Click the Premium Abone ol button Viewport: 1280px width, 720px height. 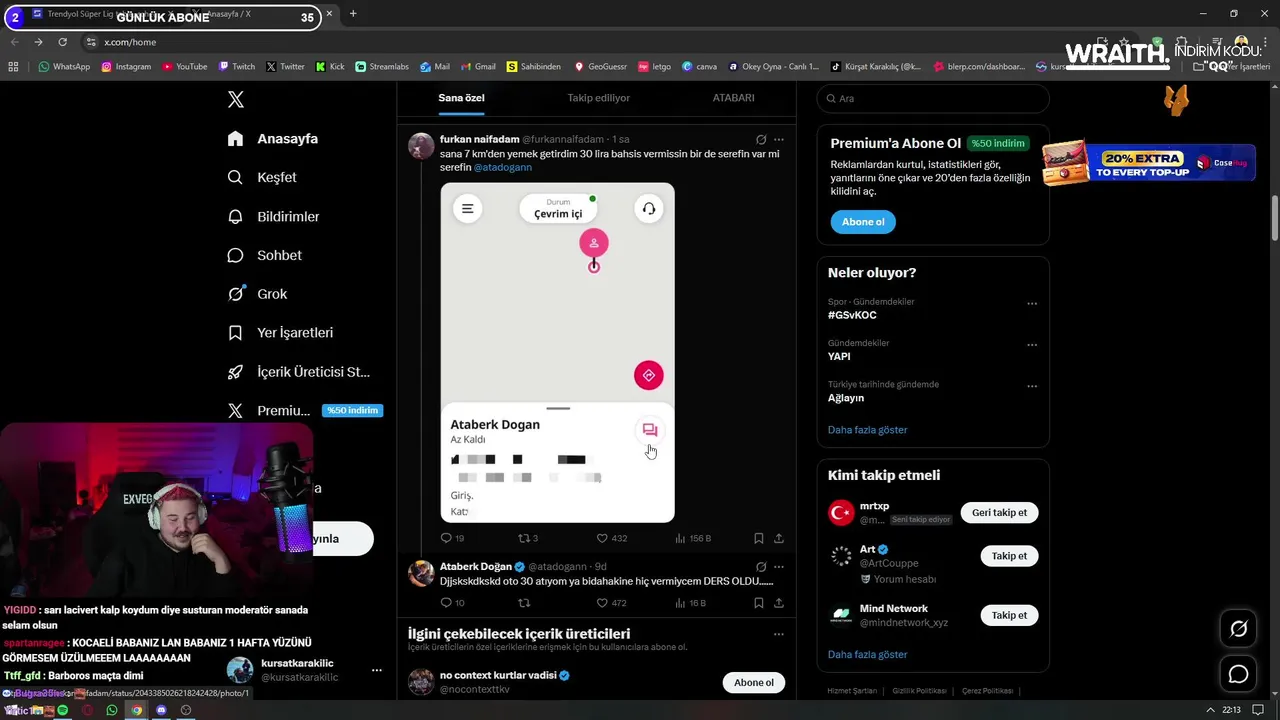(x=862, y=222)
